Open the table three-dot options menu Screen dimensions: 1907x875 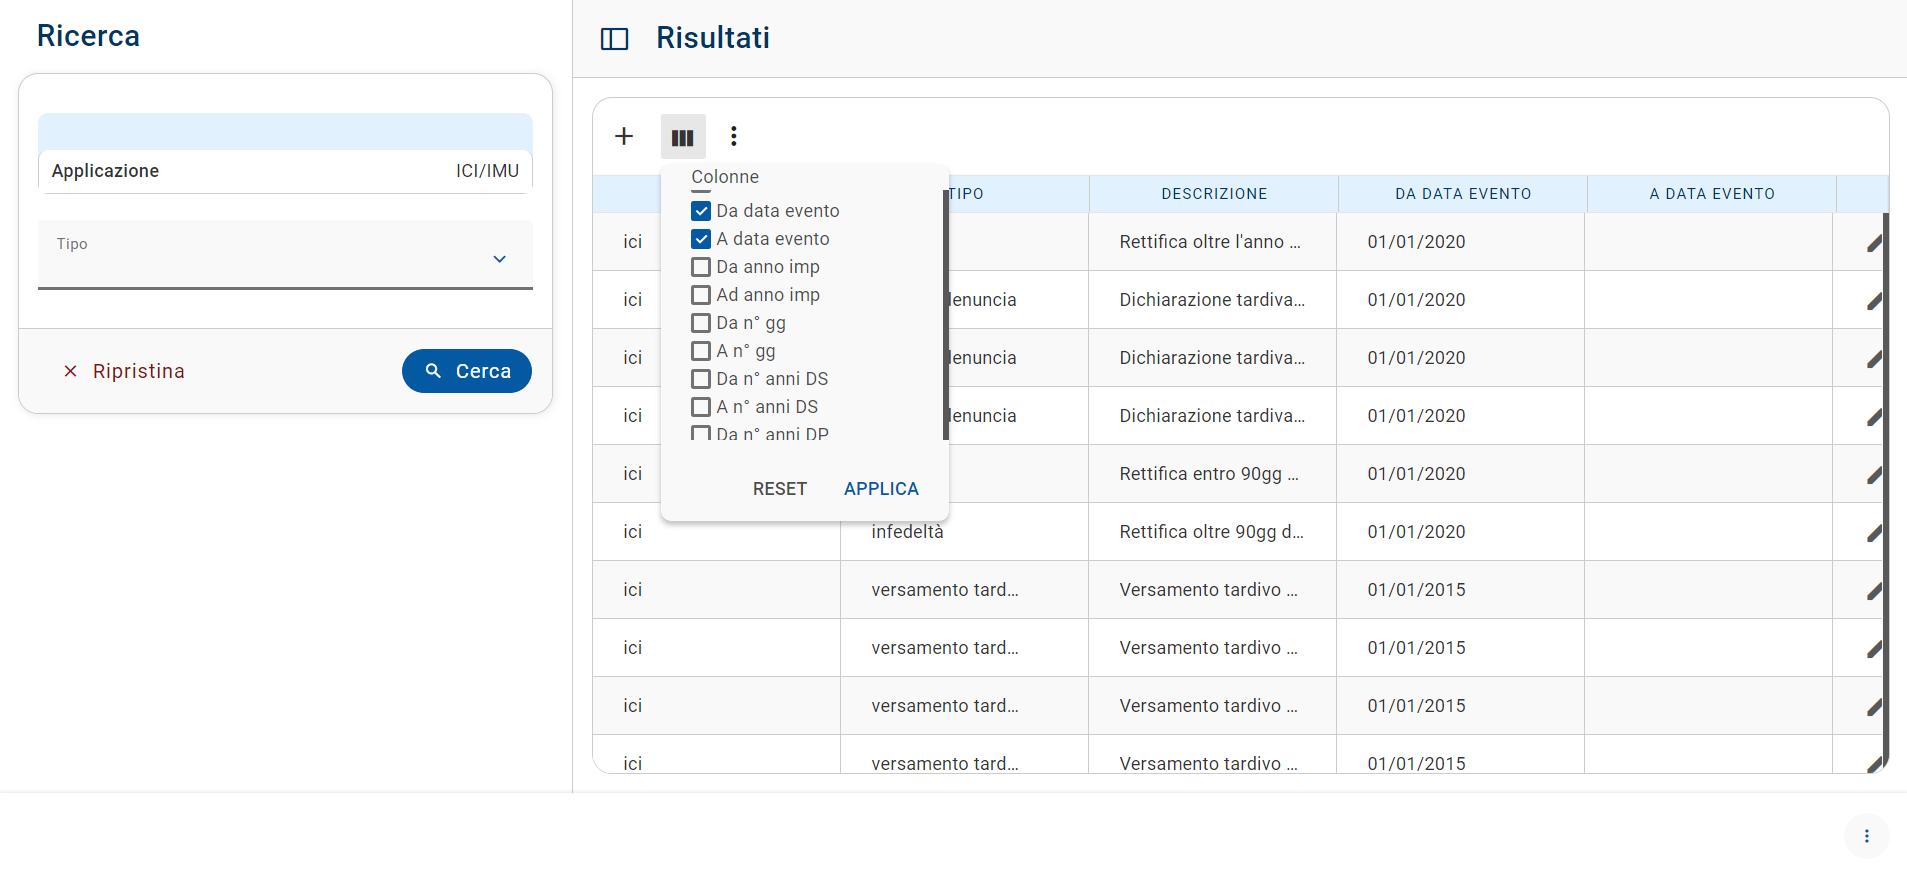734,136
